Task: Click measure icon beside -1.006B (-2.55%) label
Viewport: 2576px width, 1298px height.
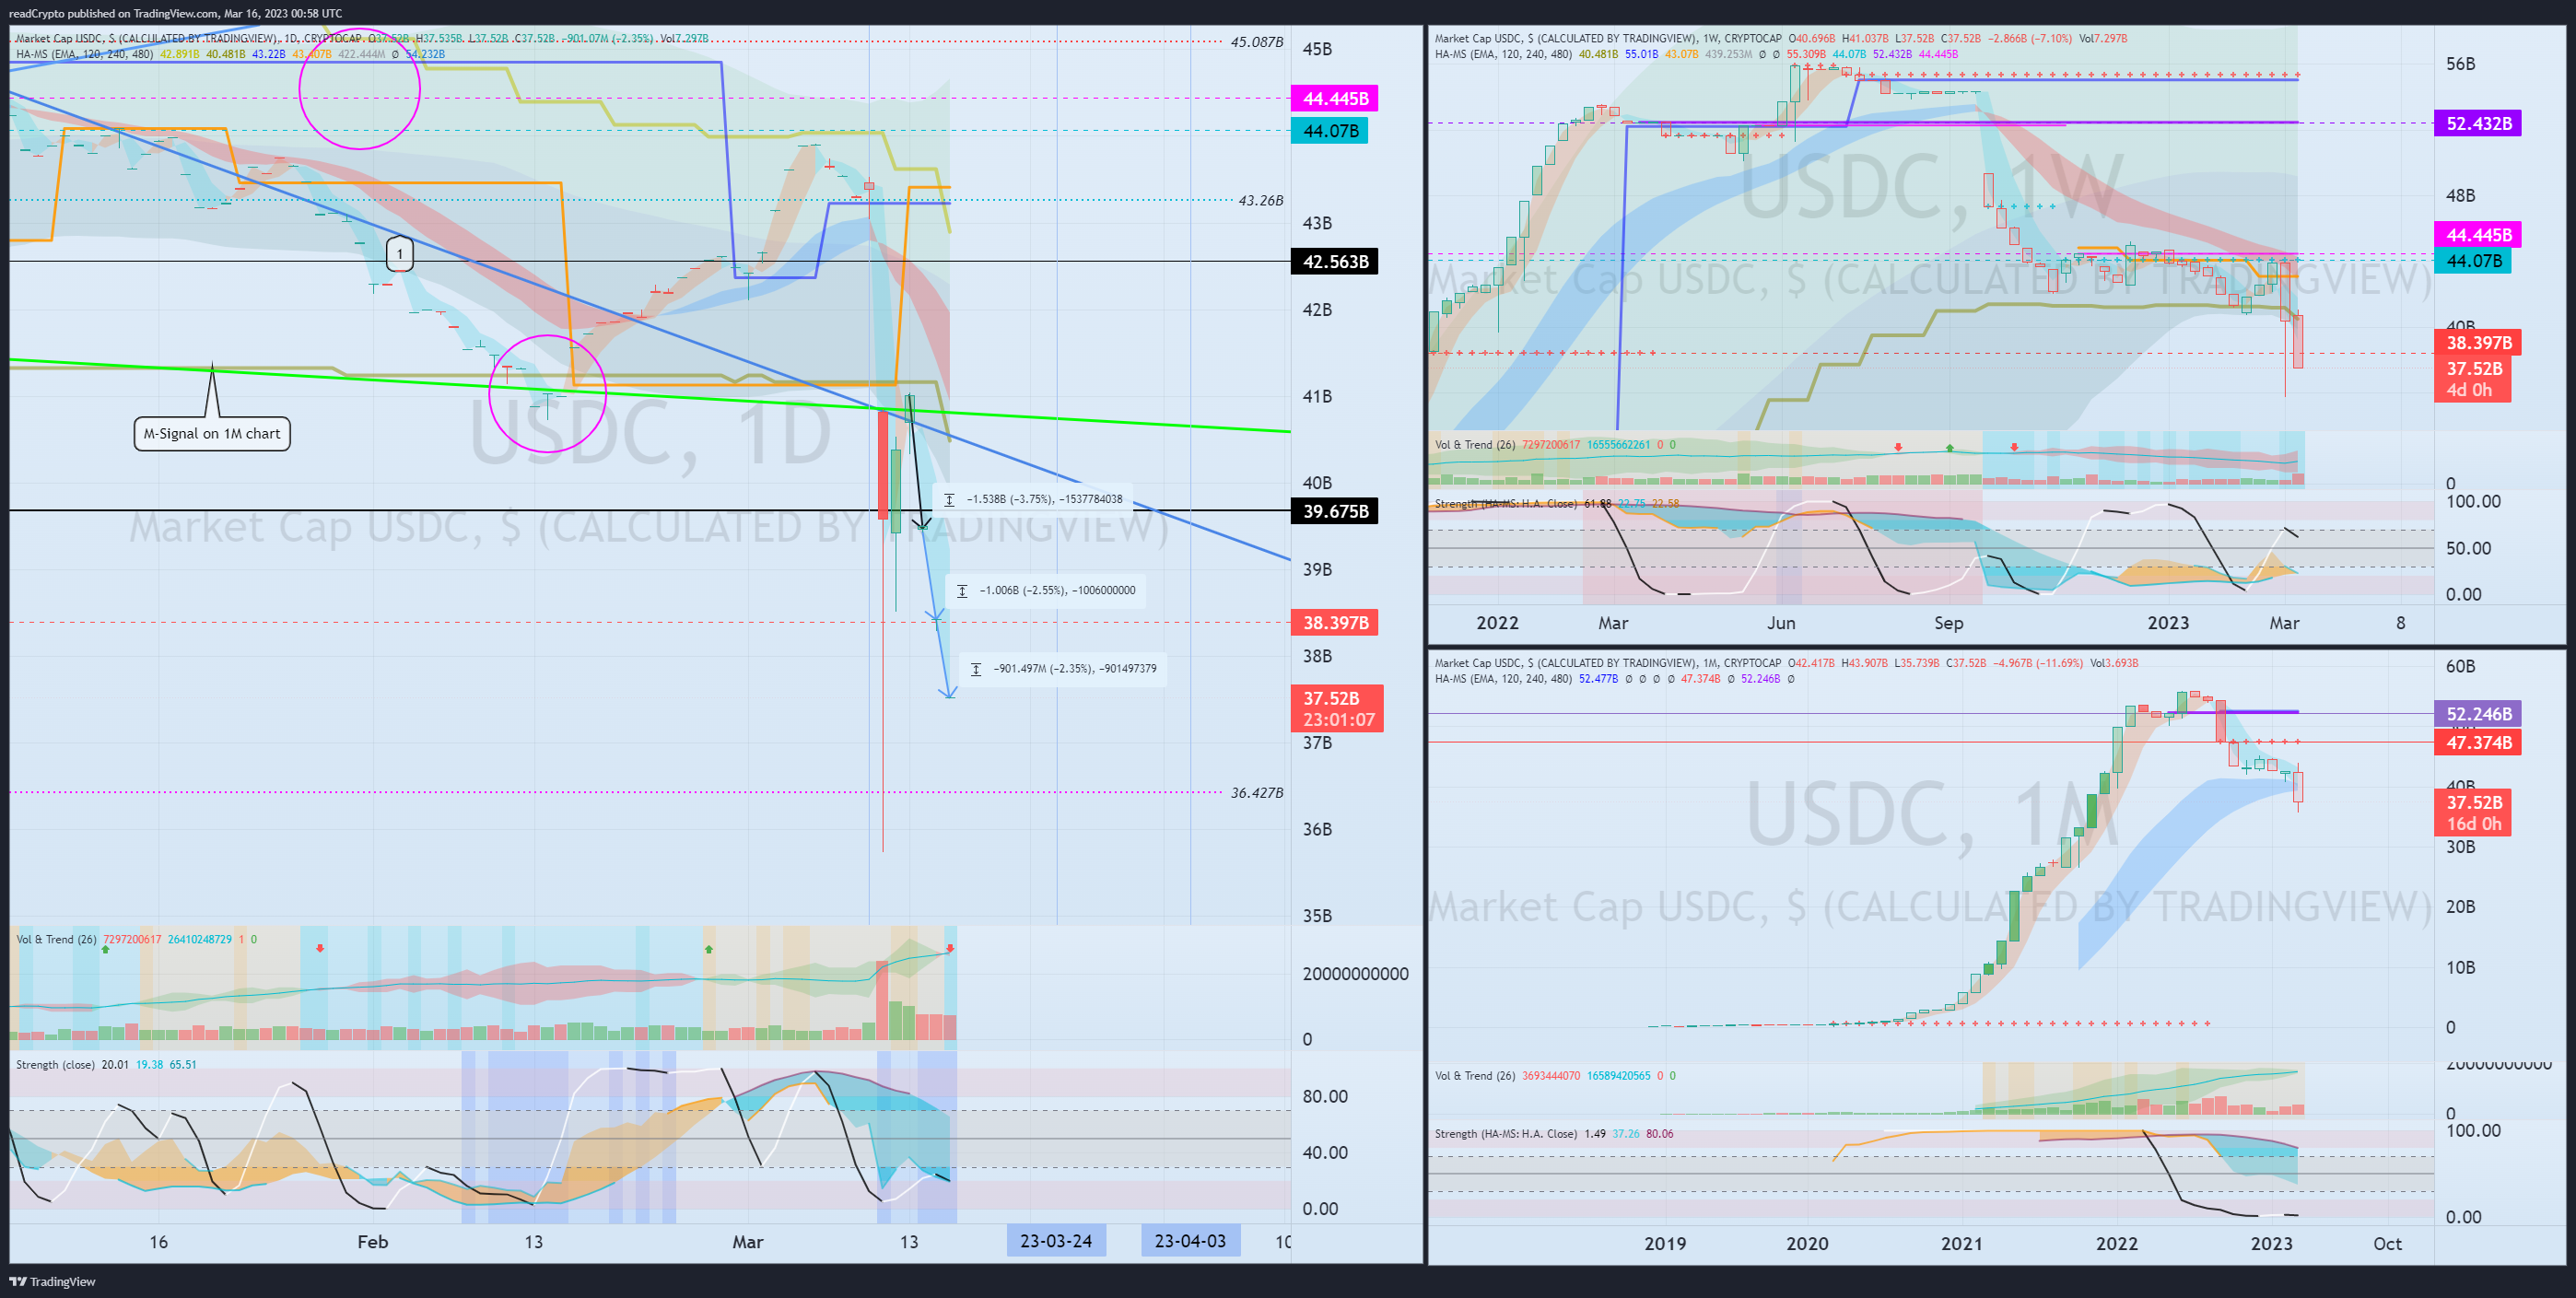Action: coord(962,591)
